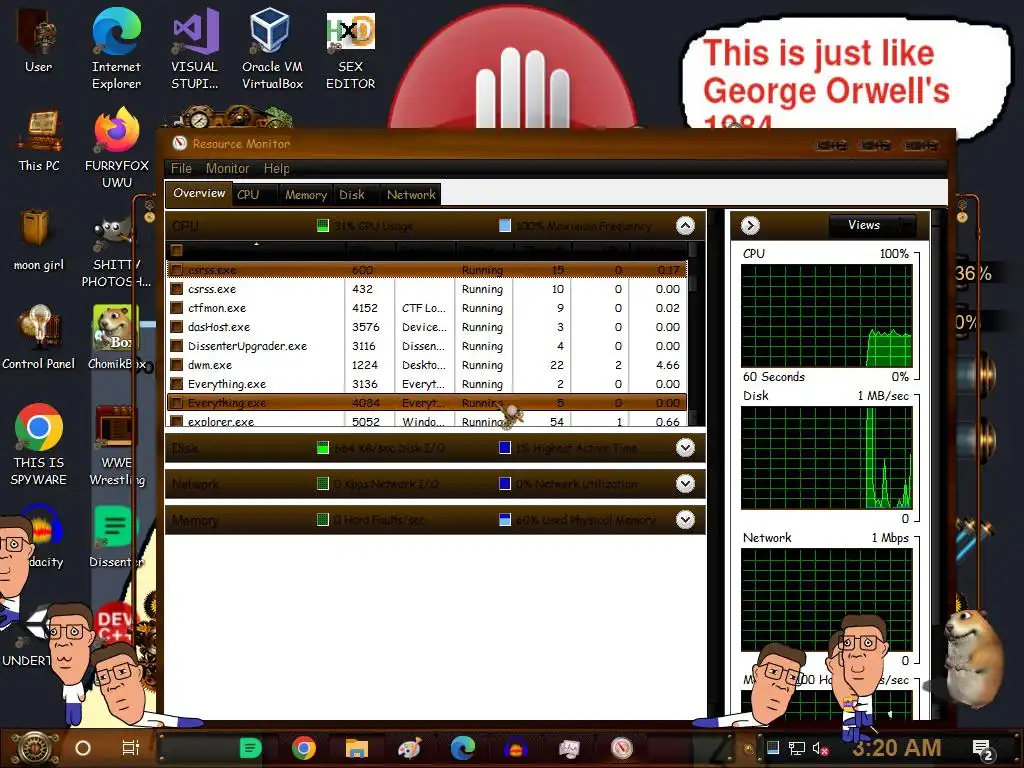Open the VISUAL STUPI... desktop shortcut
The height and width of the screenshot is (768, 1024).
coord(195,48)
